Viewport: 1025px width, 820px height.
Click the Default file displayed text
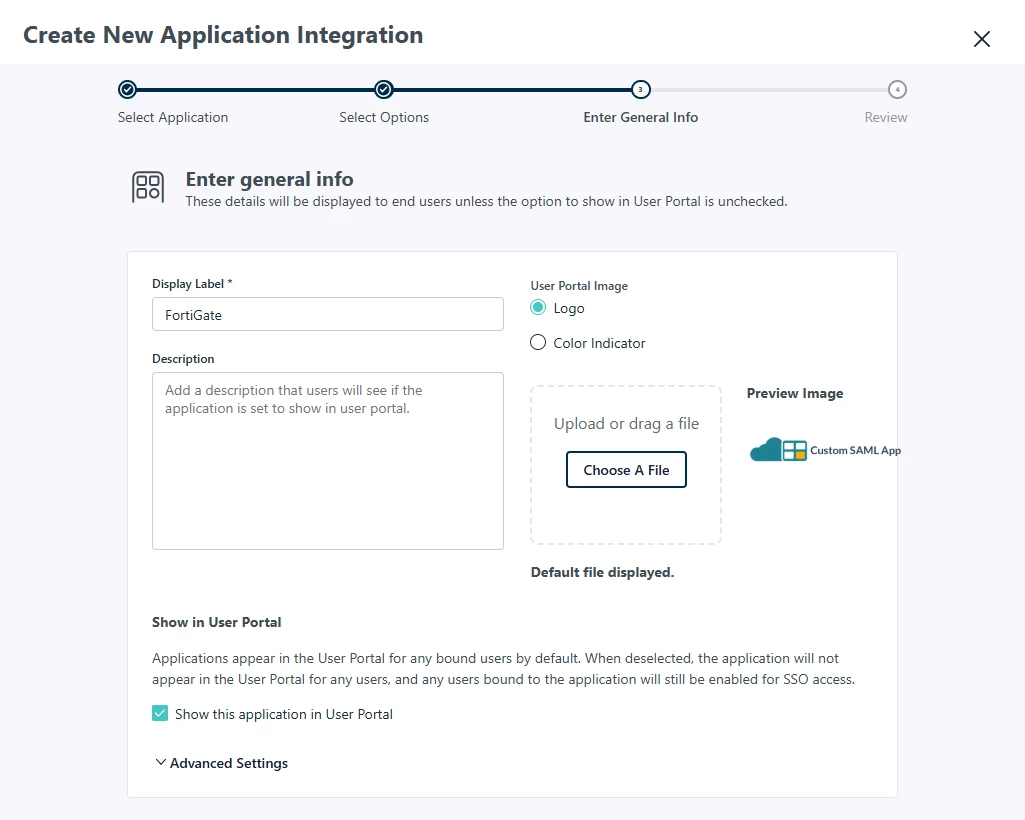pyautogui.click(x=602, y=572)
